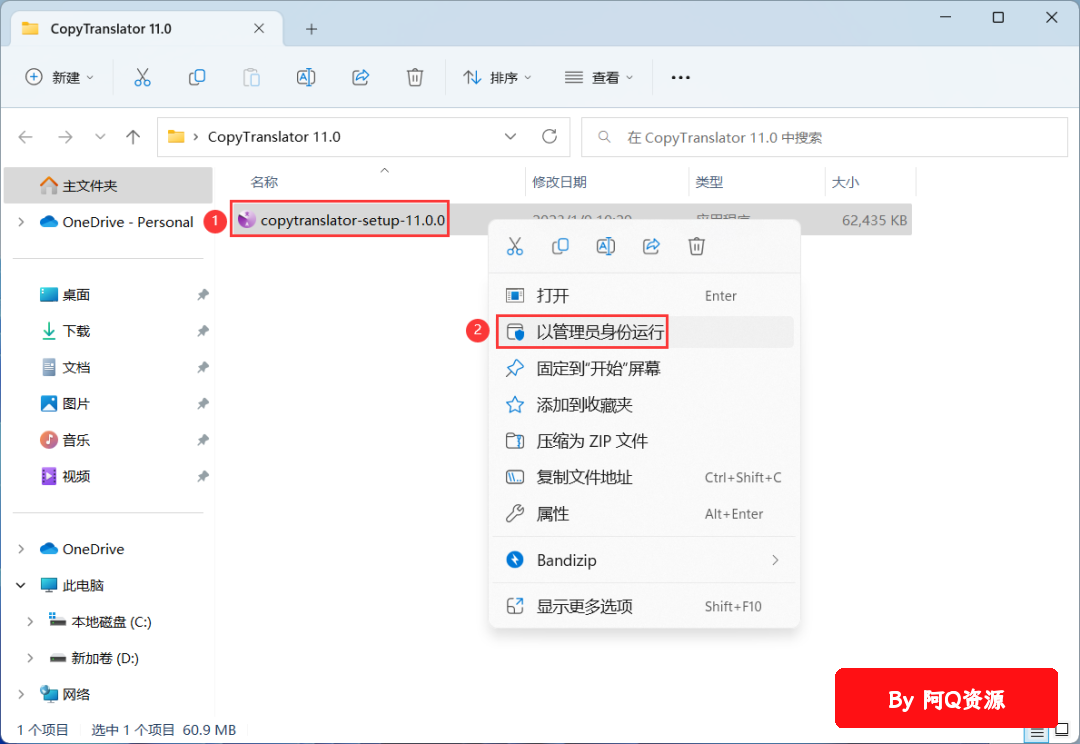
Task: Open 音乐 in quick access
Action: click(x=76, y=440)
